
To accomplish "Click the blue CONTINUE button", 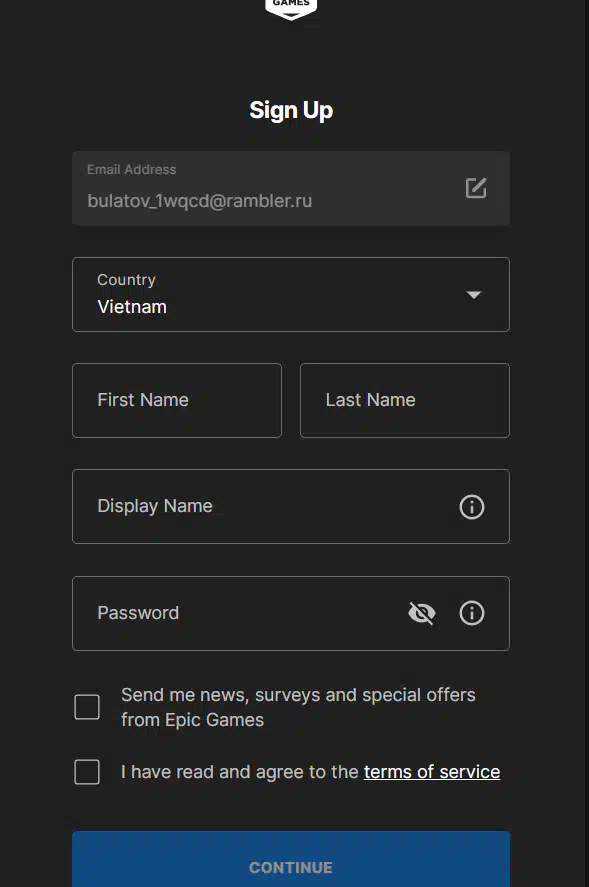I will coord(291,859).
